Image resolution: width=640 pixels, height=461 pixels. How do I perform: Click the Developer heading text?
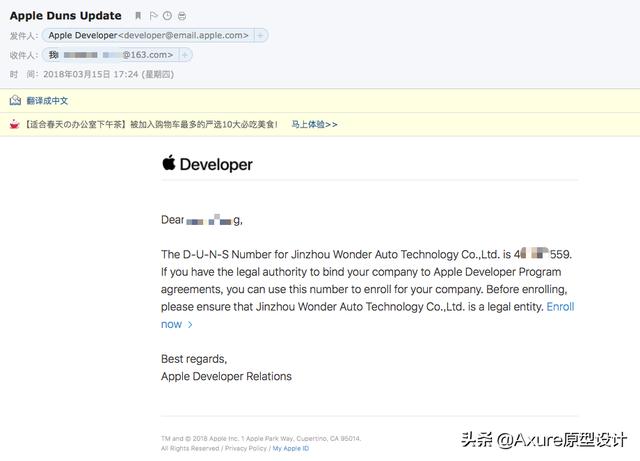tap(216, 165)
